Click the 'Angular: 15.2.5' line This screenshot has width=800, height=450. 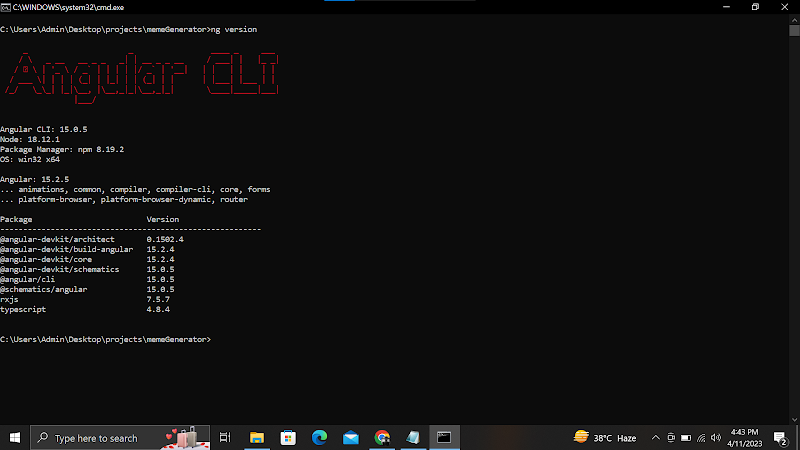coord(35,180)
